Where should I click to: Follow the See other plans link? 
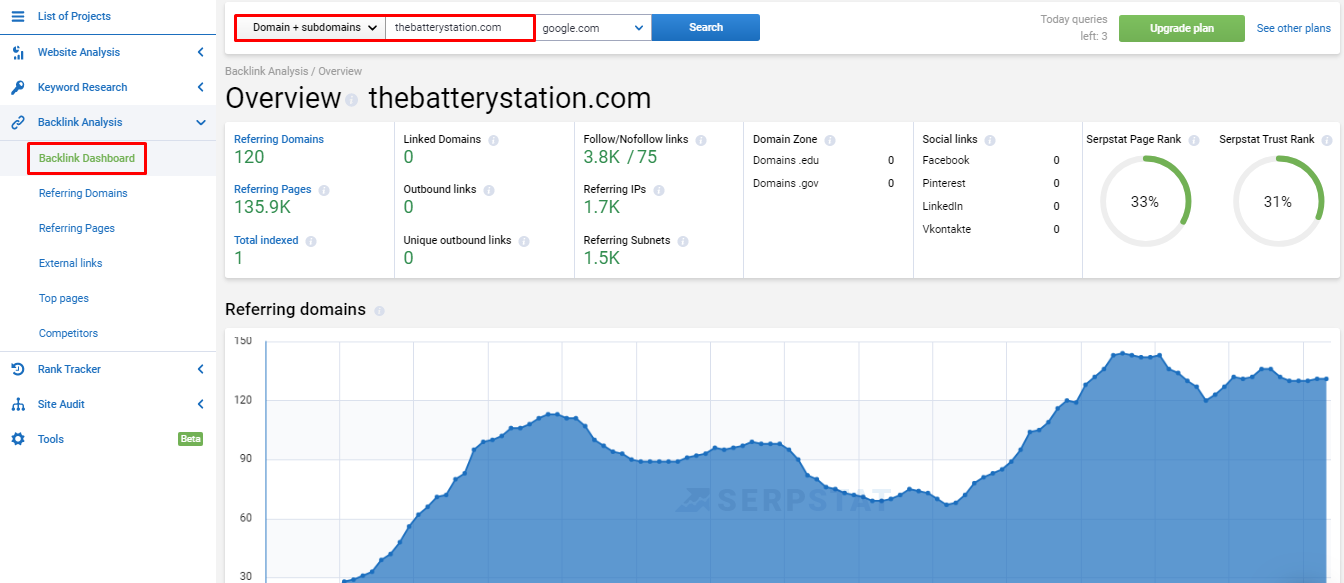tap(1294, 28)
